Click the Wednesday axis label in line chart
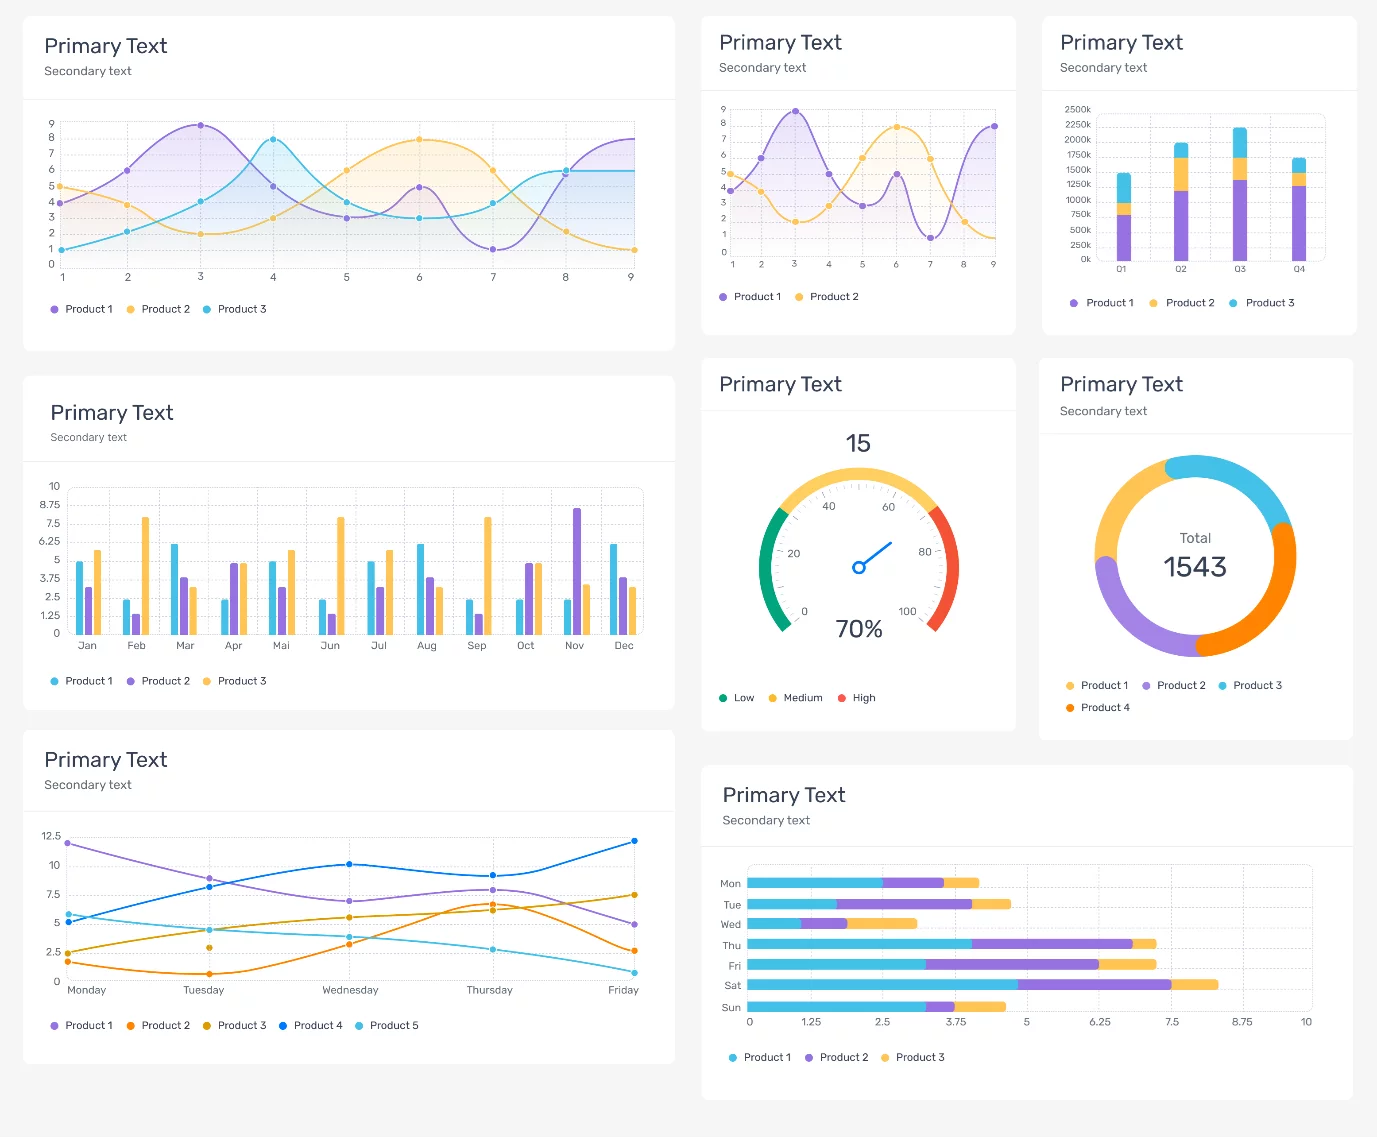 pyautogui.click(x=350, y=990)
